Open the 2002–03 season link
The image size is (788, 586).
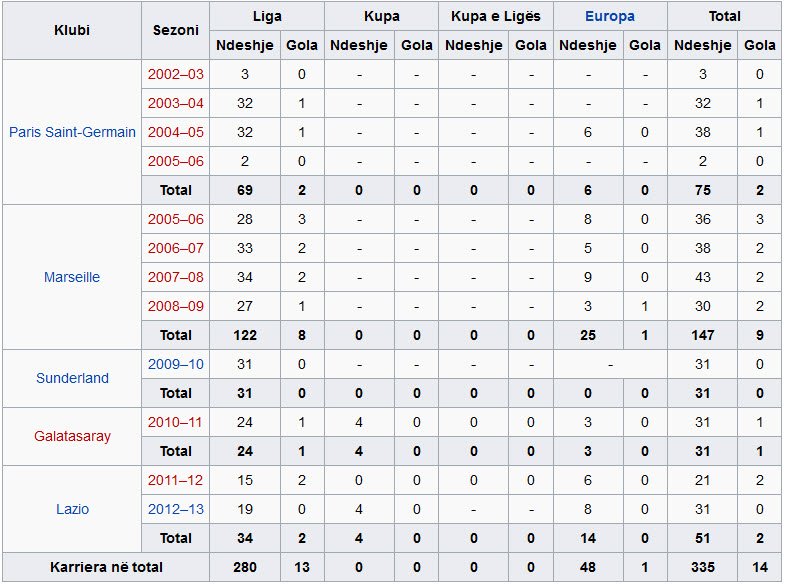(x=175, y=74)
